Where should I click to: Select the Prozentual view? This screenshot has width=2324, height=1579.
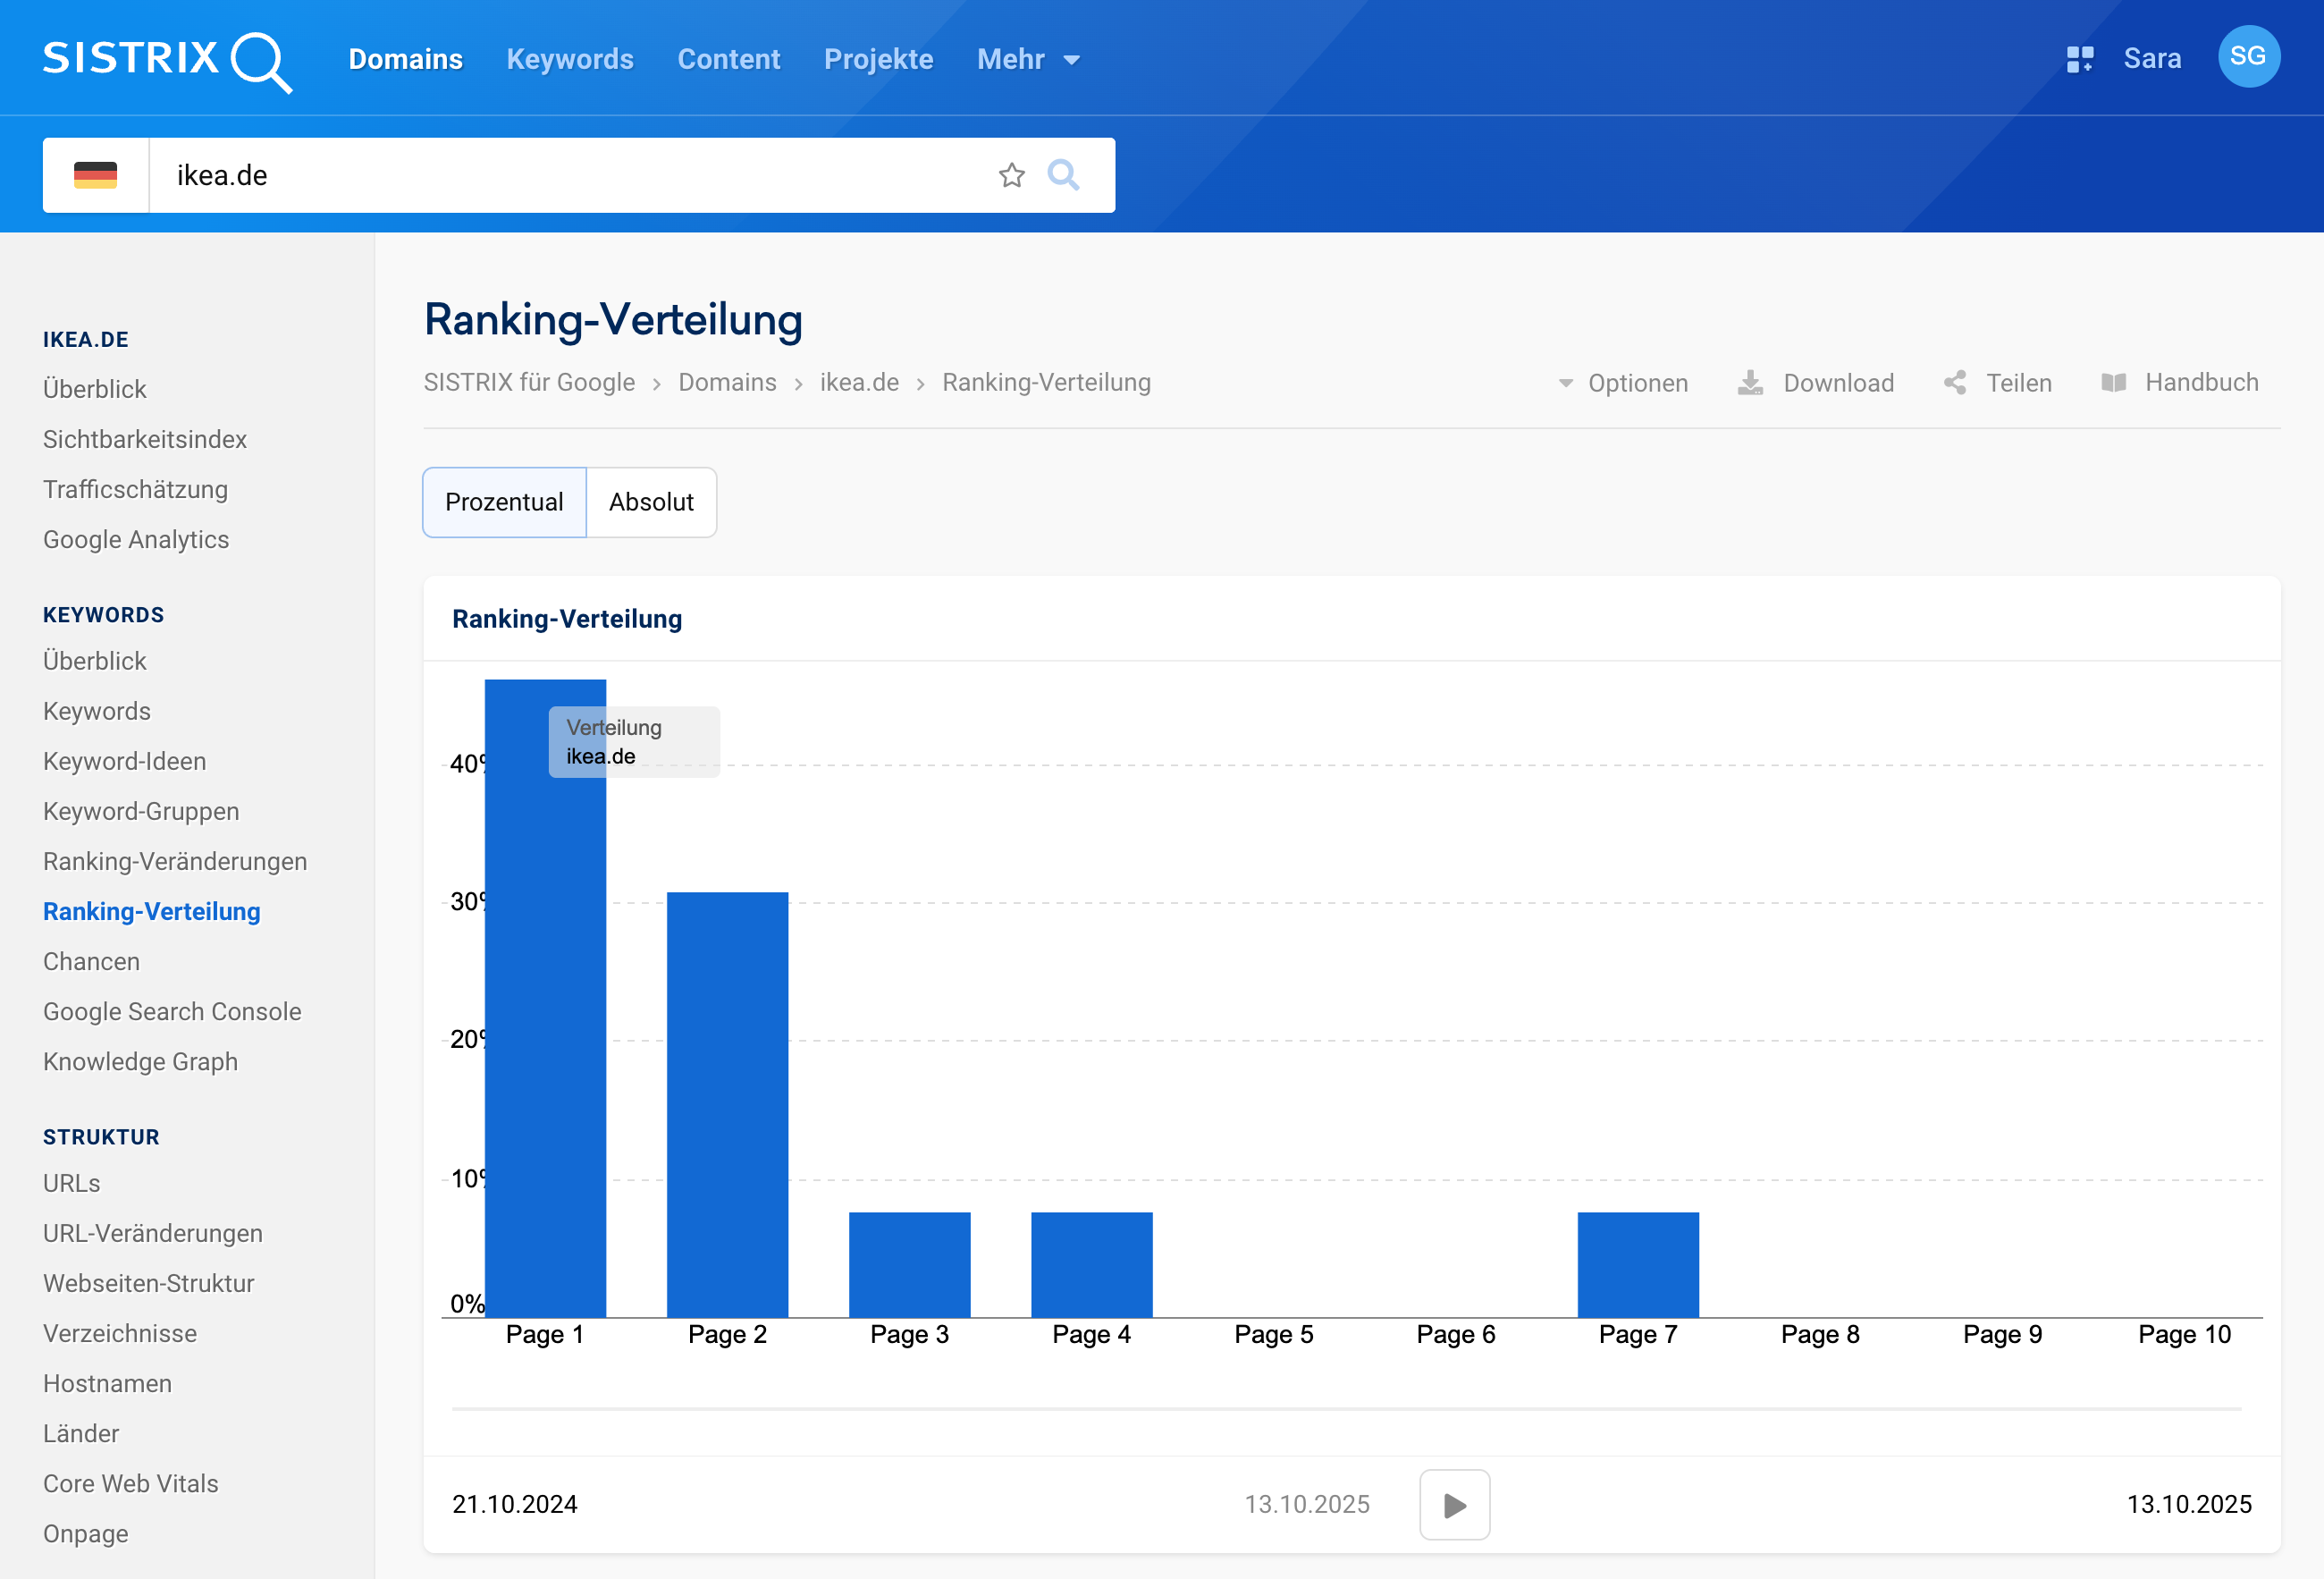click(x=504, y=502)
